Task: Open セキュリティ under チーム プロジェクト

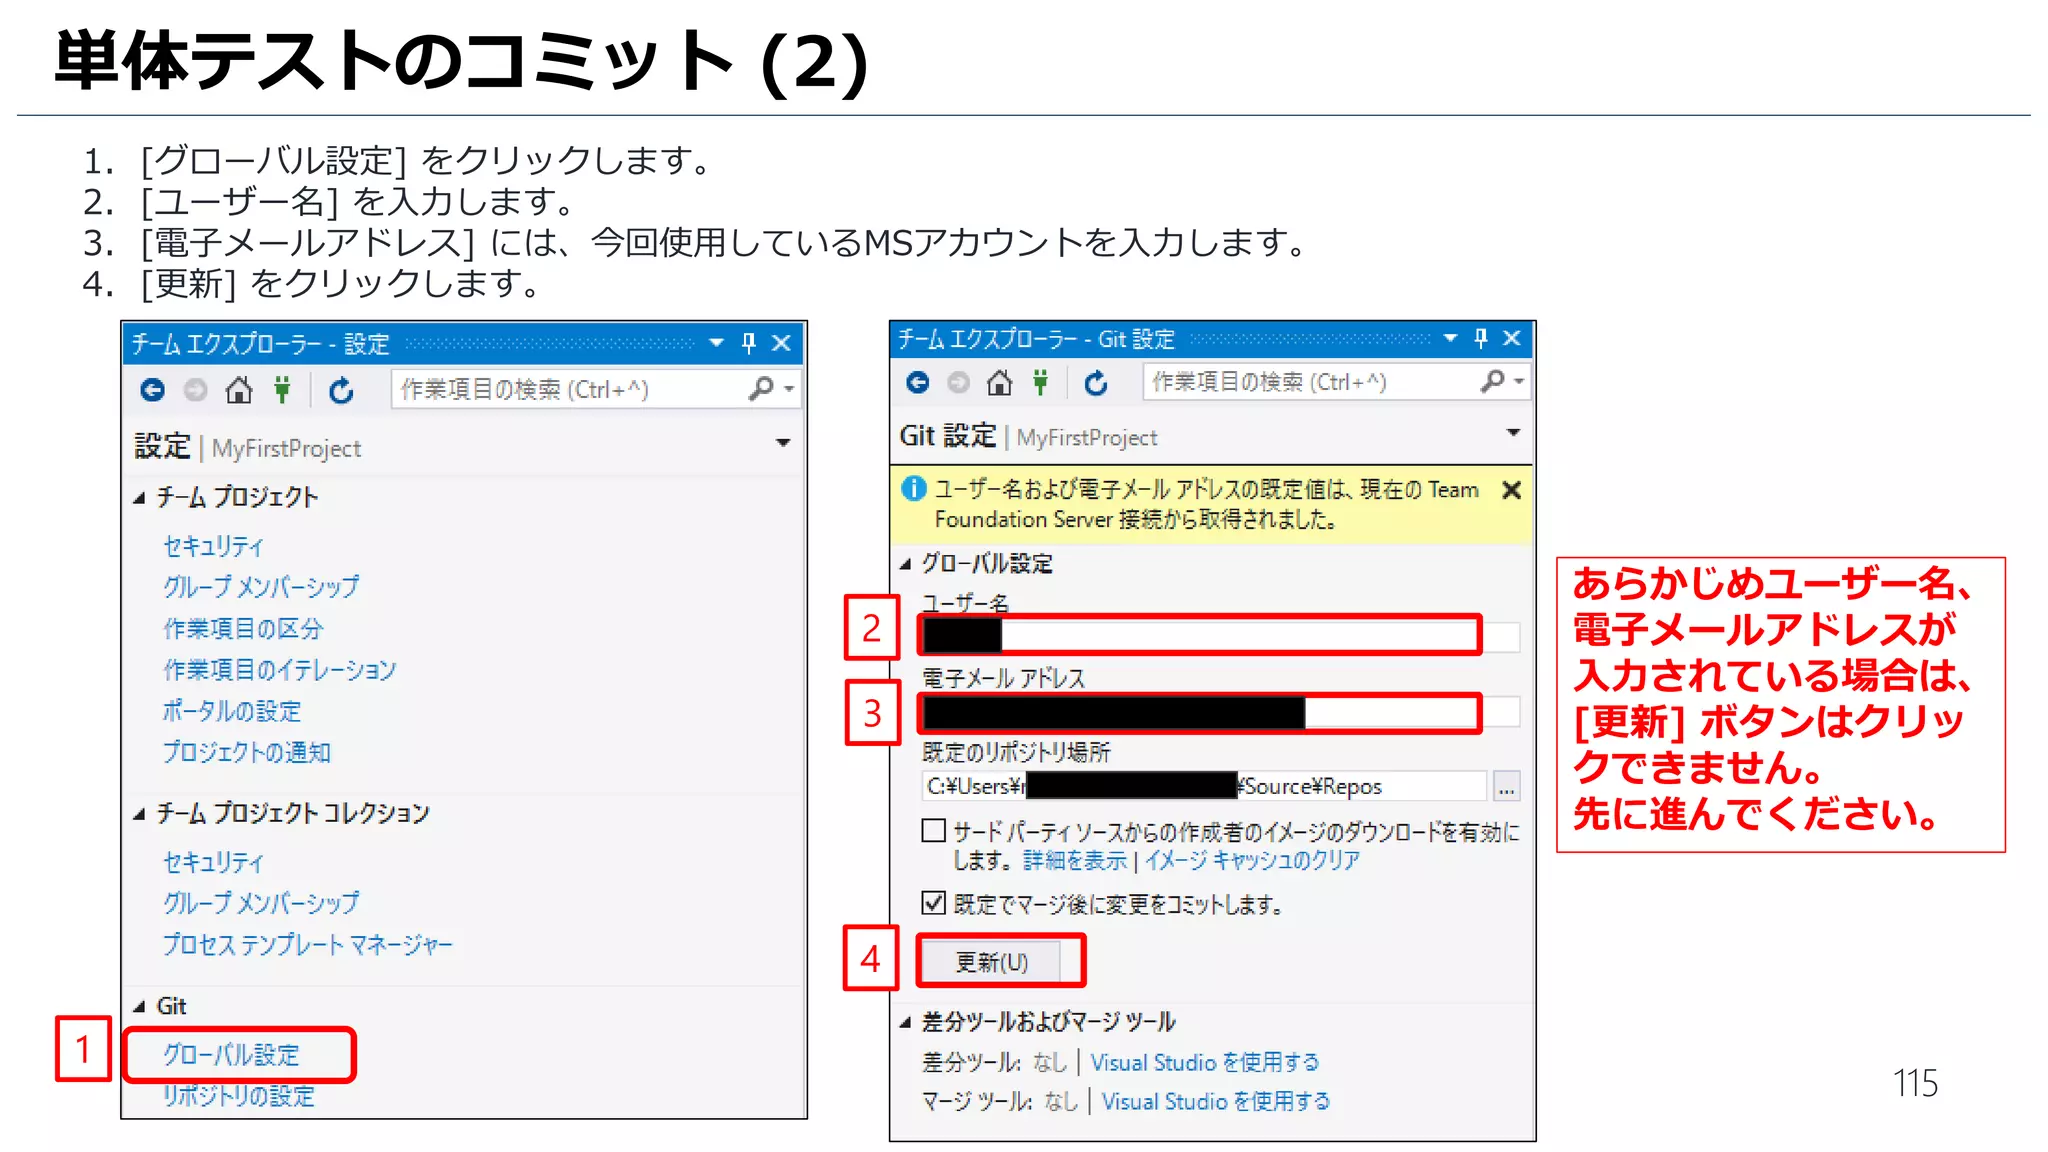Action: (x=213, y=546)
